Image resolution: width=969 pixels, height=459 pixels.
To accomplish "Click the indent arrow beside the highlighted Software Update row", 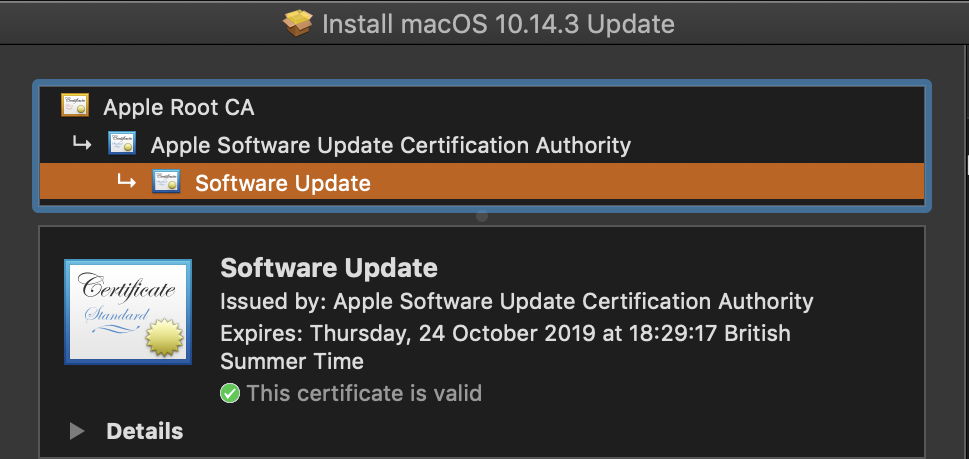I will pos(126,182).
